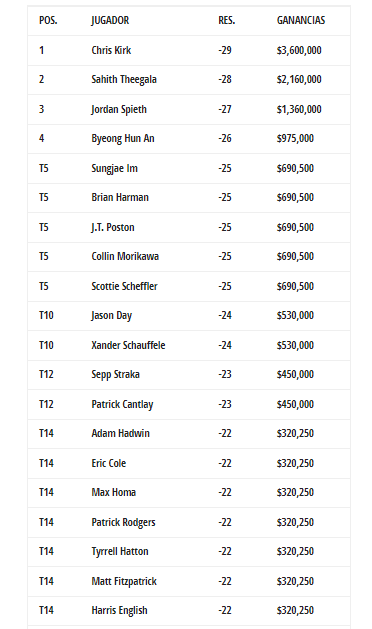372x629 pixels.
Task: Click the GANANCIAS column header
Action: point(301,20)
